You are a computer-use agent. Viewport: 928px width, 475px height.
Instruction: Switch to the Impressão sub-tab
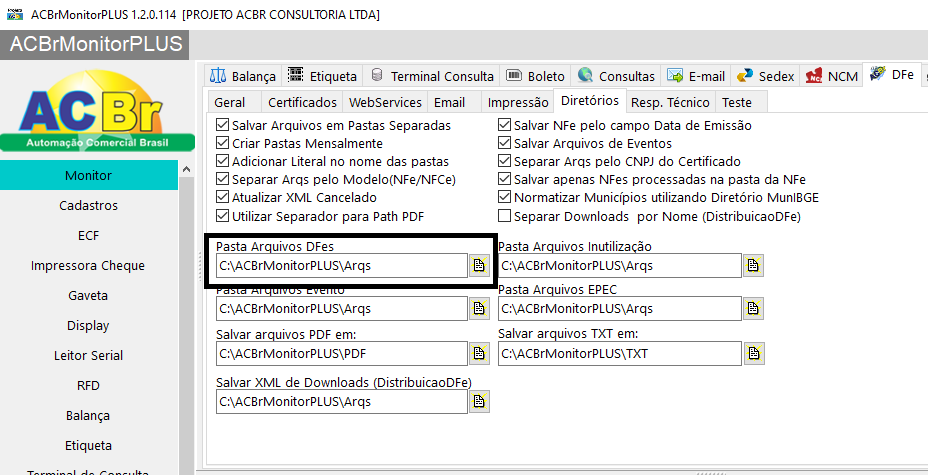point(518,102)
